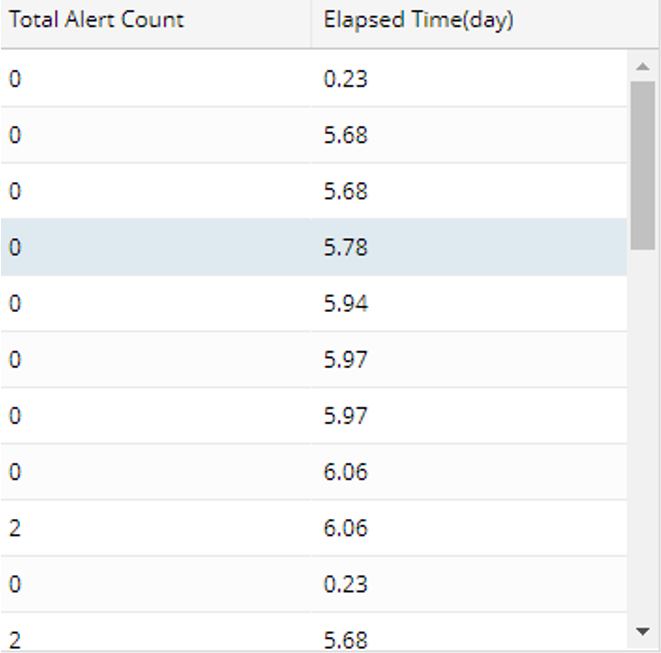The height and width of the screenshot is (653, 661).
Task: Click the Elapsed Time(day) column header
Action: coord(418,20)
